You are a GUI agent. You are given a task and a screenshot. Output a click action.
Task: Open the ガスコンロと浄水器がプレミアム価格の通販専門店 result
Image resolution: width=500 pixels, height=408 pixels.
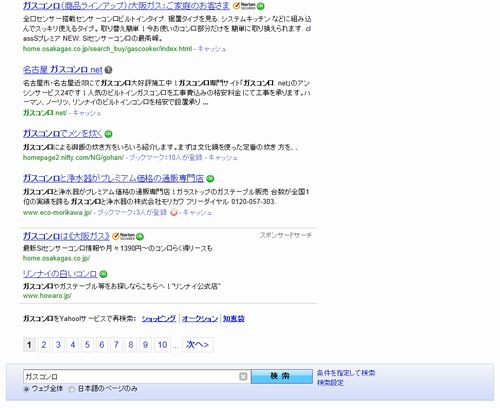point(113,179)
